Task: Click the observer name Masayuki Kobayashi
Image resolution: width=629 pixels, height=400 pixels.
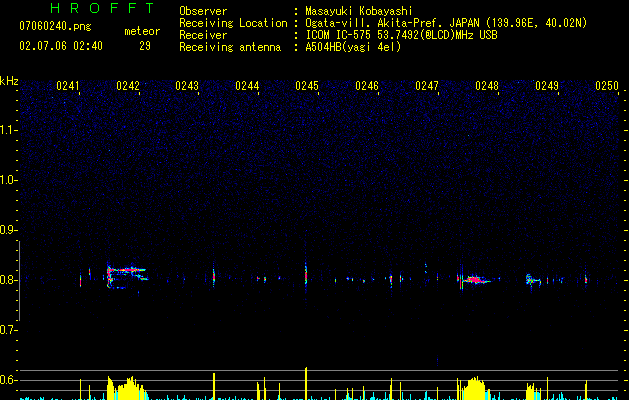Action: tap(359, 11)
